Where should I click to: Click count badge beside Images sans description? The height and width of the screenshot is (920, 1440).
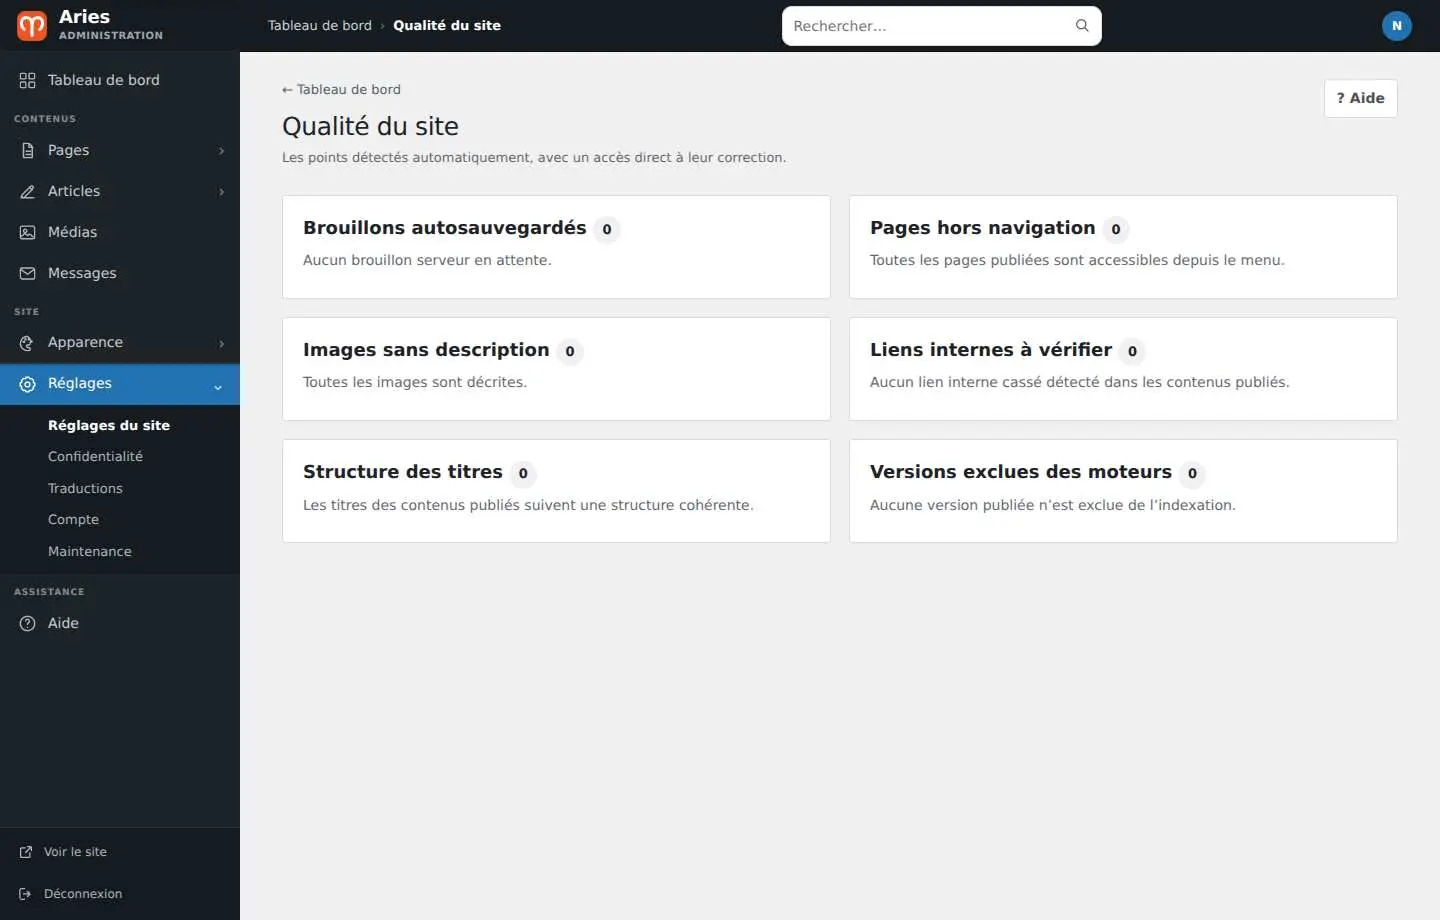coord(570,351)
